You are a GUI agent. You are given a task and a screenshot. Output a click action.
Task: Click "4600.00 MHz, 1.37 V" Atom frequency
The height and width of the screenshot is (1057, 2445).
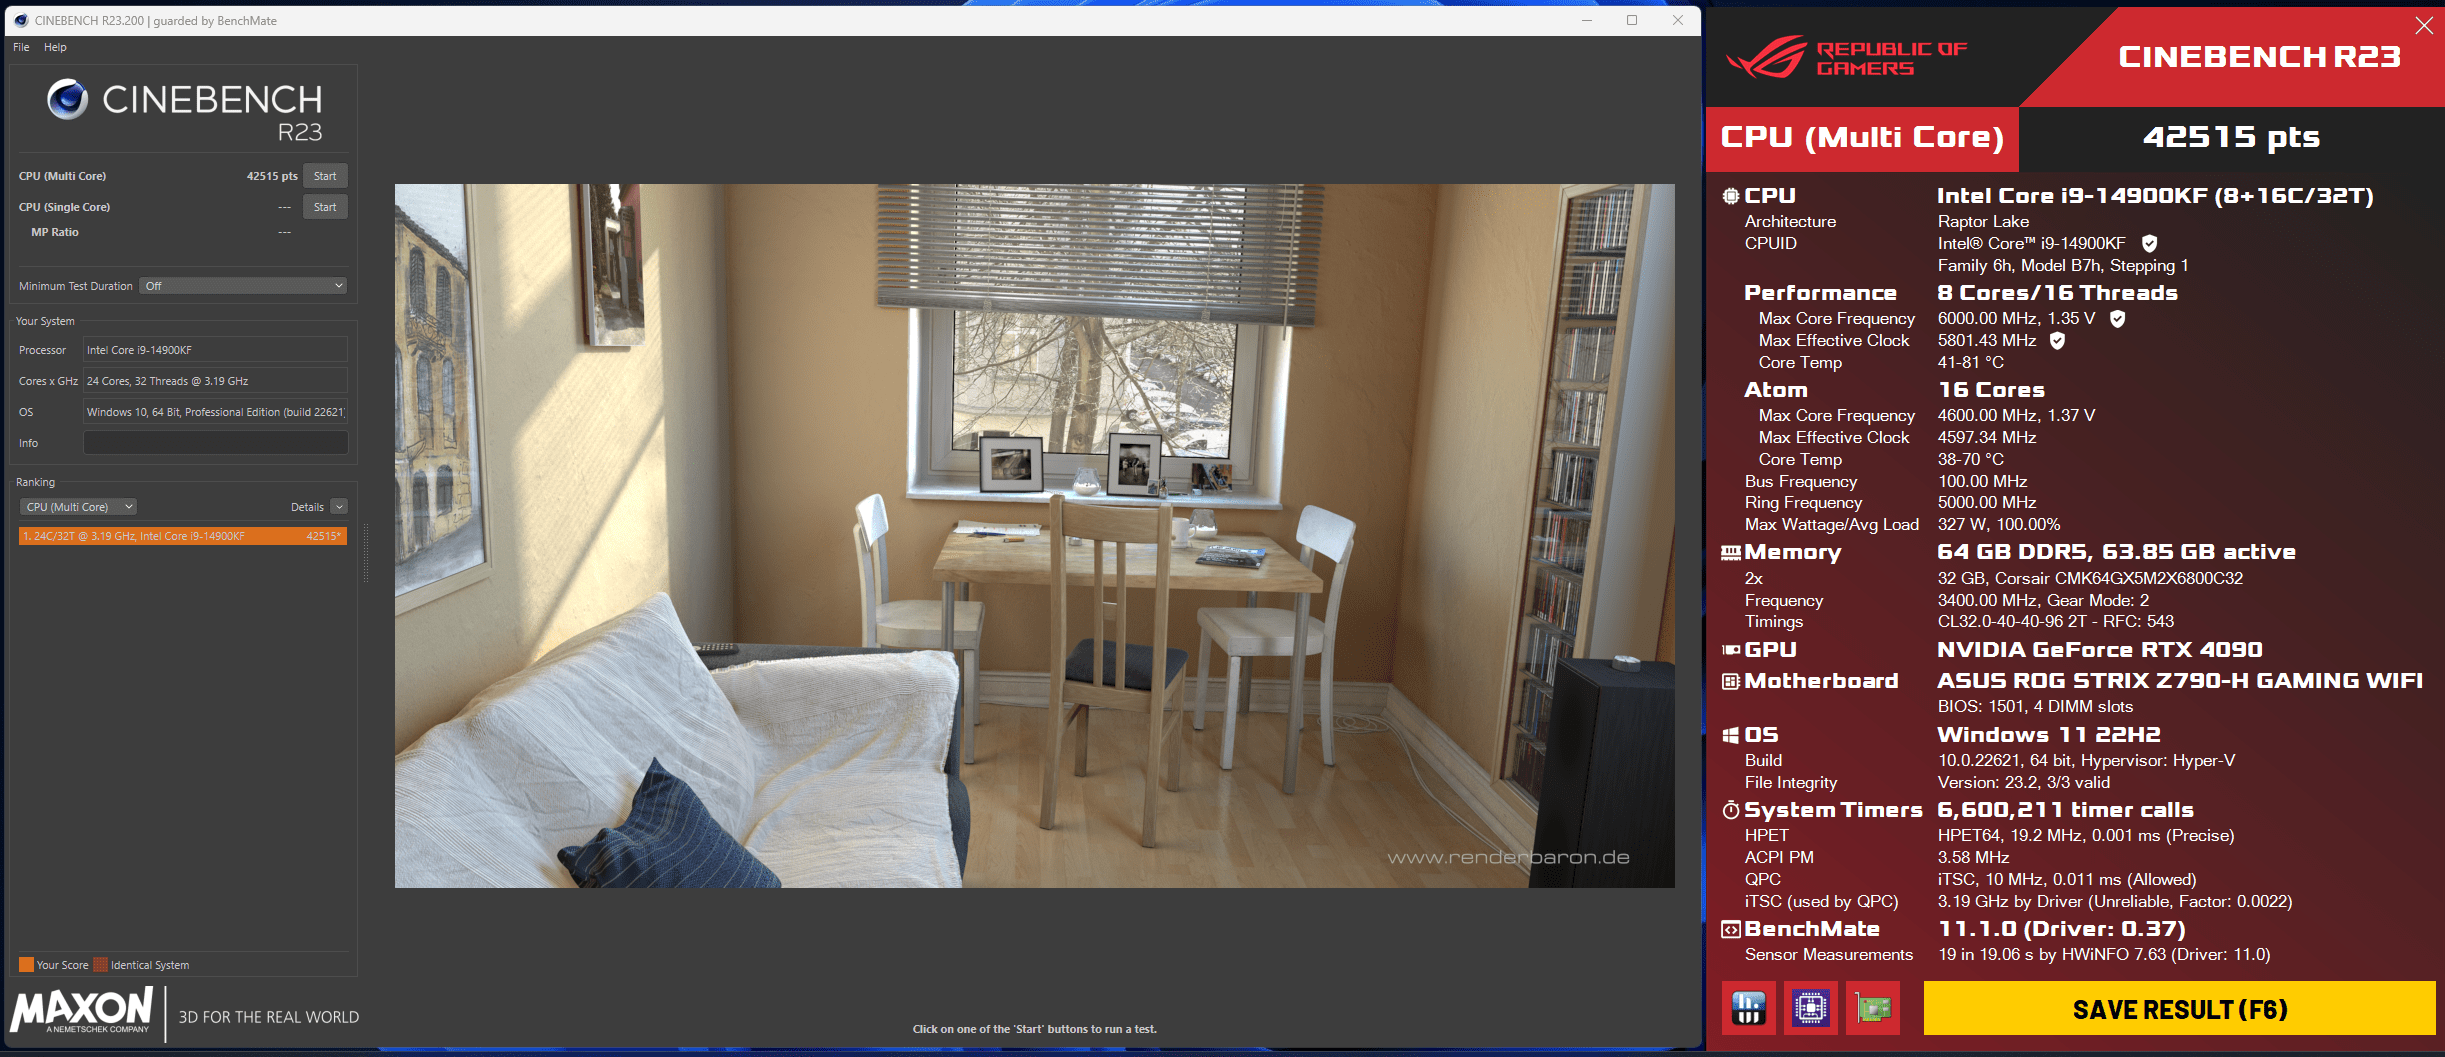(2016, 416)
